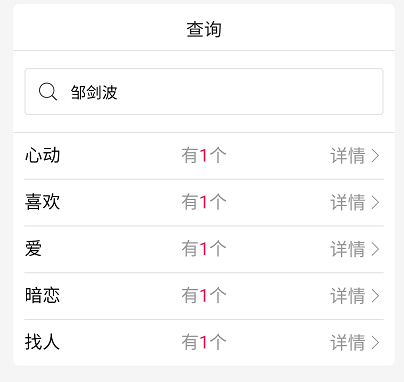
Task: Click the 有1个 count in 心动 row
Action: [204, 156]
